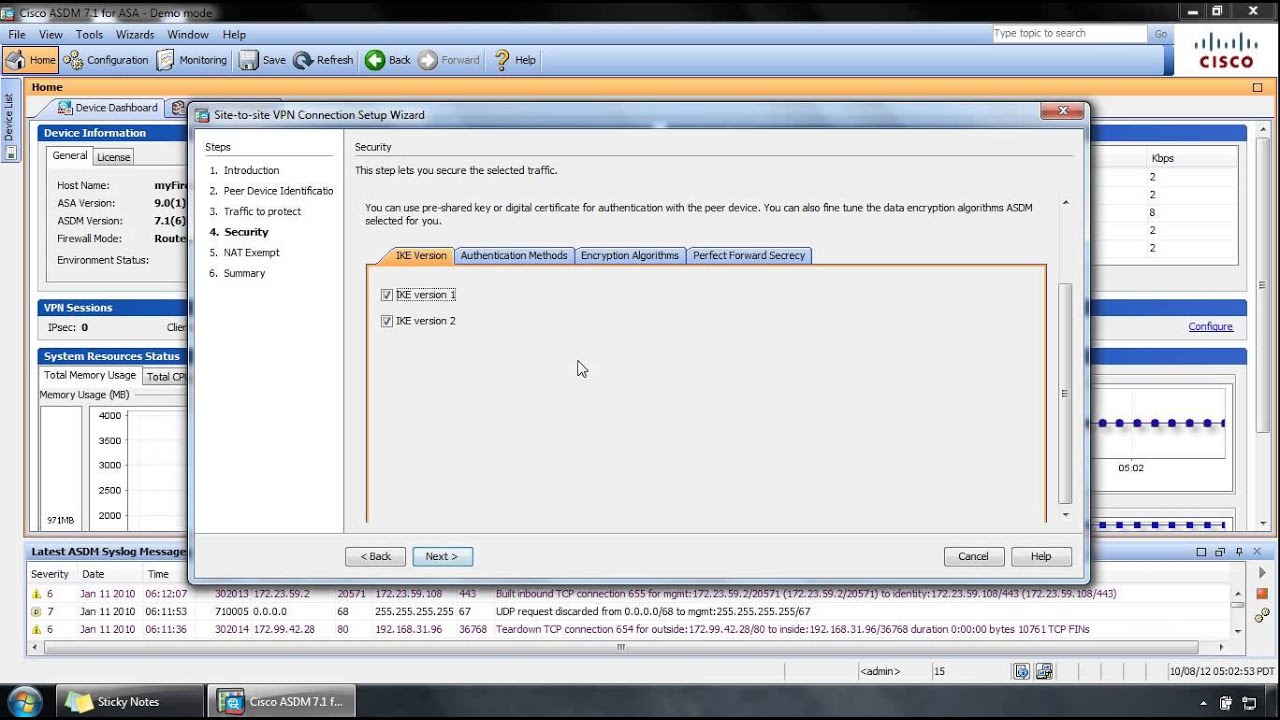Click the VPN wizard title bar icon
The image size is (1280, 720).
[202, 115]
